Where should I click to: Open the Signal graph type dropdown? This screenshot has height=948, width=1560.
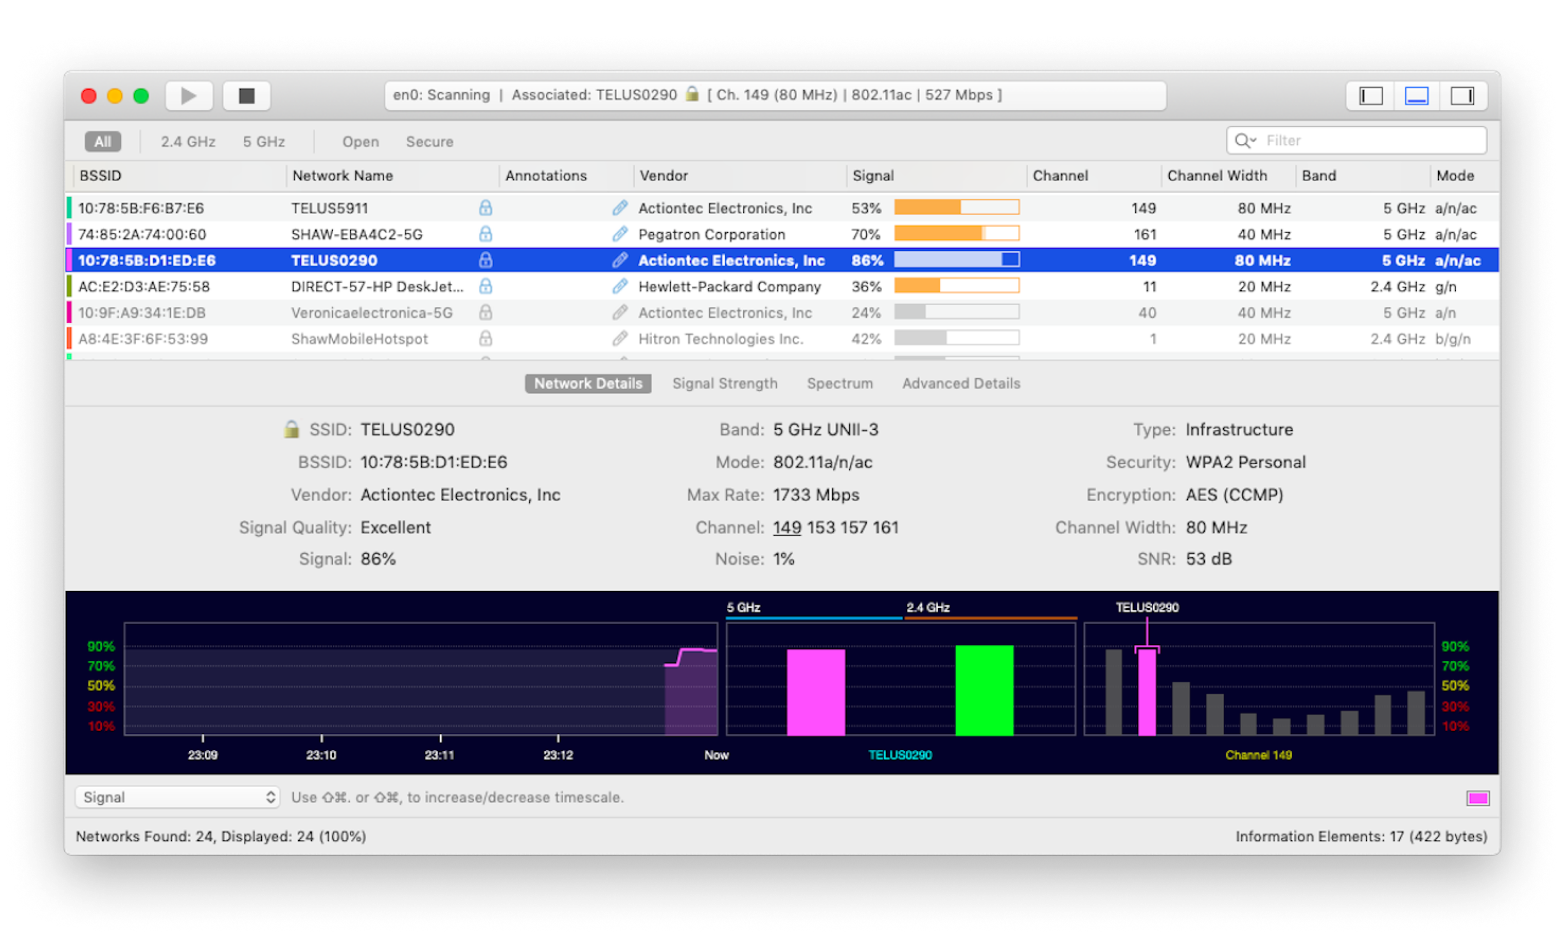click(177, 797)
